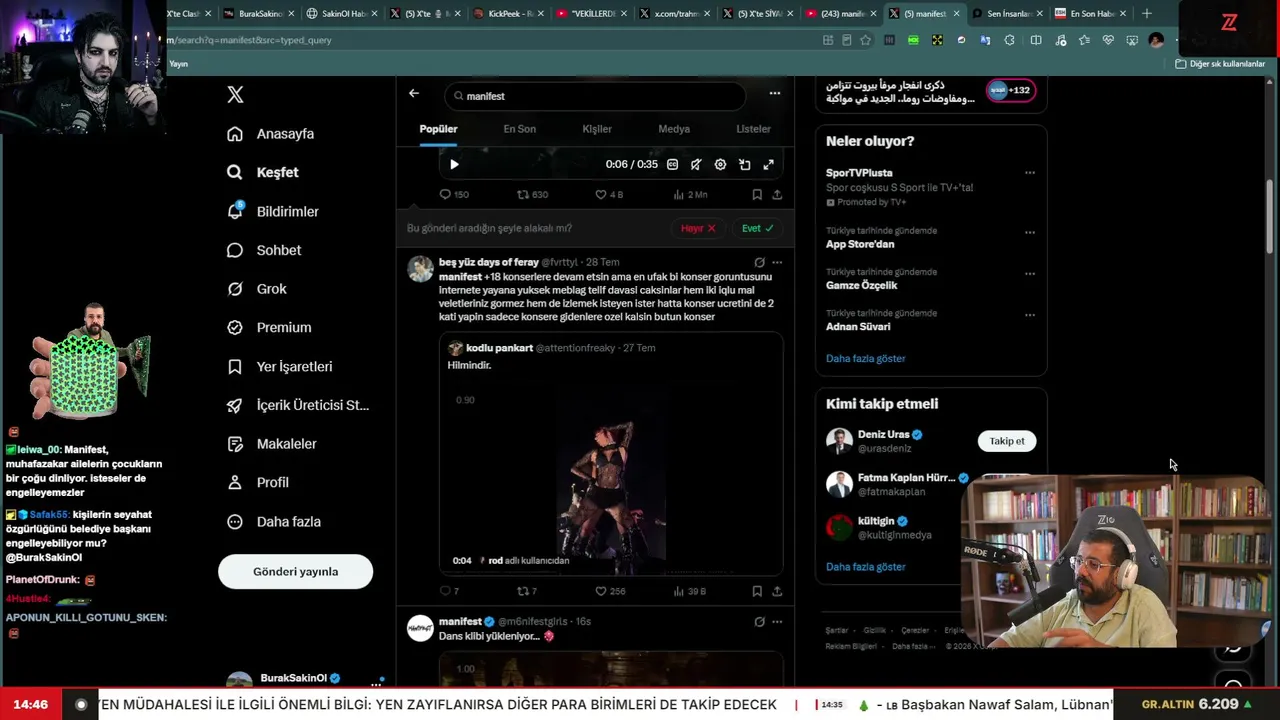Open more menu on manifest @m6nifestgirls post
This screenshot has height=720, width=1280.
click(x=777, y=621)
